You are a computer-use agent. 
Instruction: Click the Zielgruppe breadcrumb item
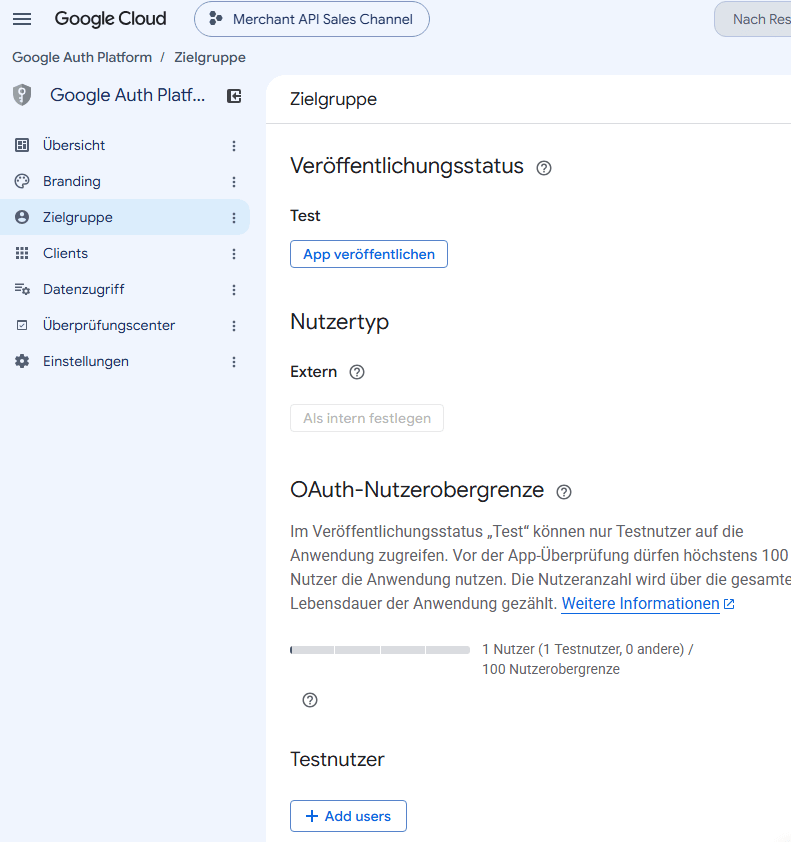(210, 57)
